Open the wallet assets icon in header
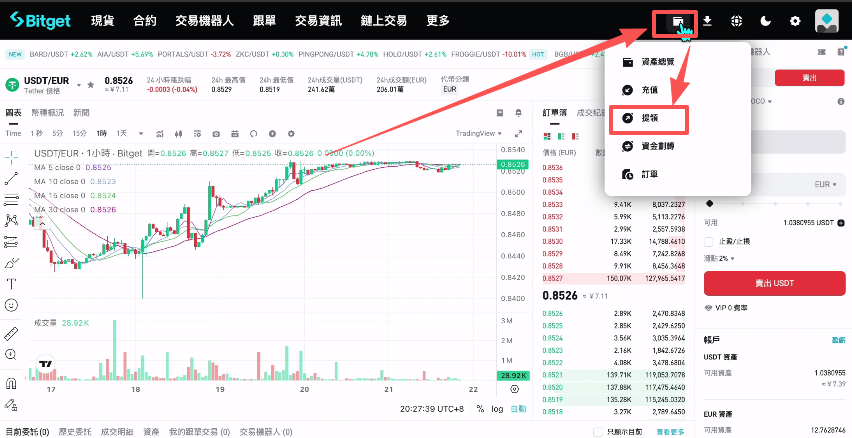 pos(678,21)
